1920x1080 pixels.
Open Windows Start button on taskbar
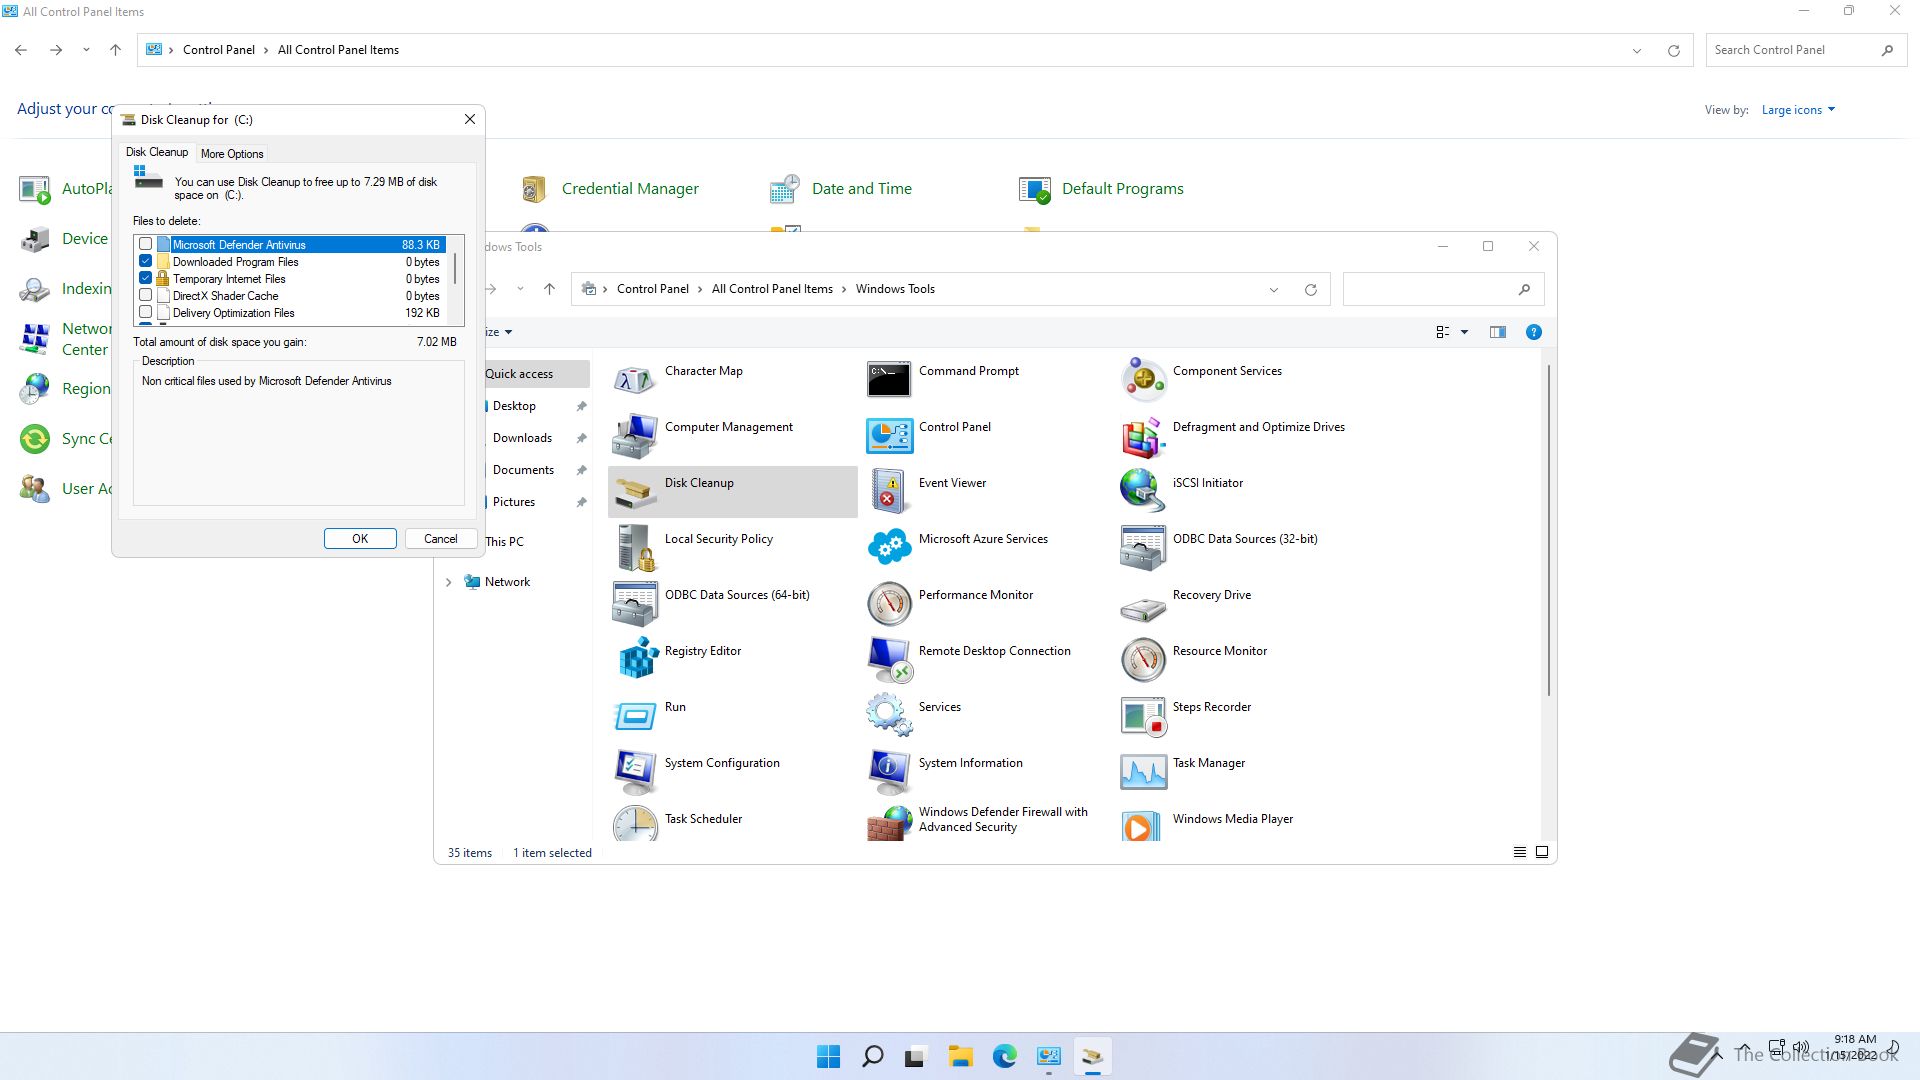tap(828, 1056)
